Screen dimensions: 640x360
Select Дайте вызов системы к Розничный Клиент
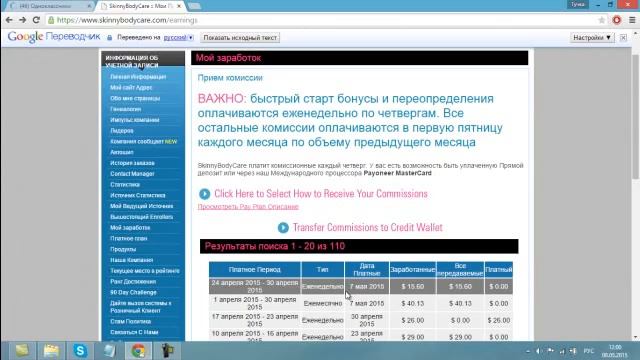point(140,307)
